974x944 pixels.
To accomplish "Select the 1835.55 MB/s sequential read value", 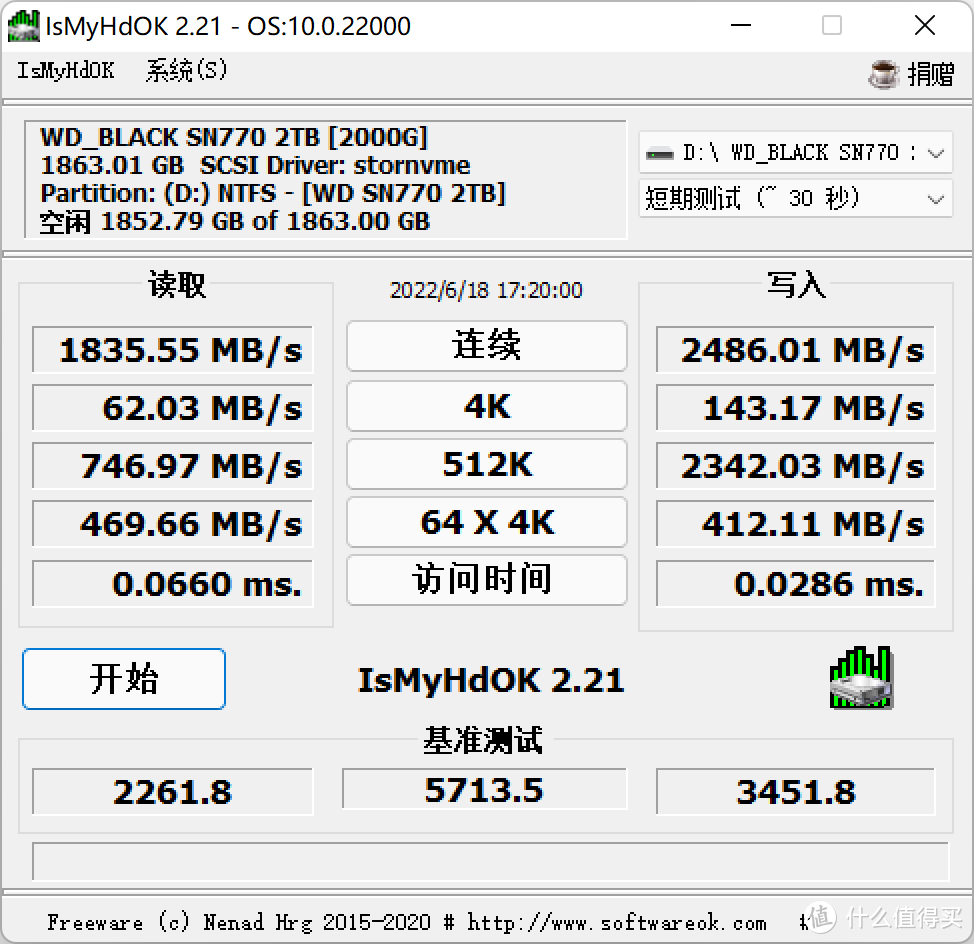I will point(173,350).
